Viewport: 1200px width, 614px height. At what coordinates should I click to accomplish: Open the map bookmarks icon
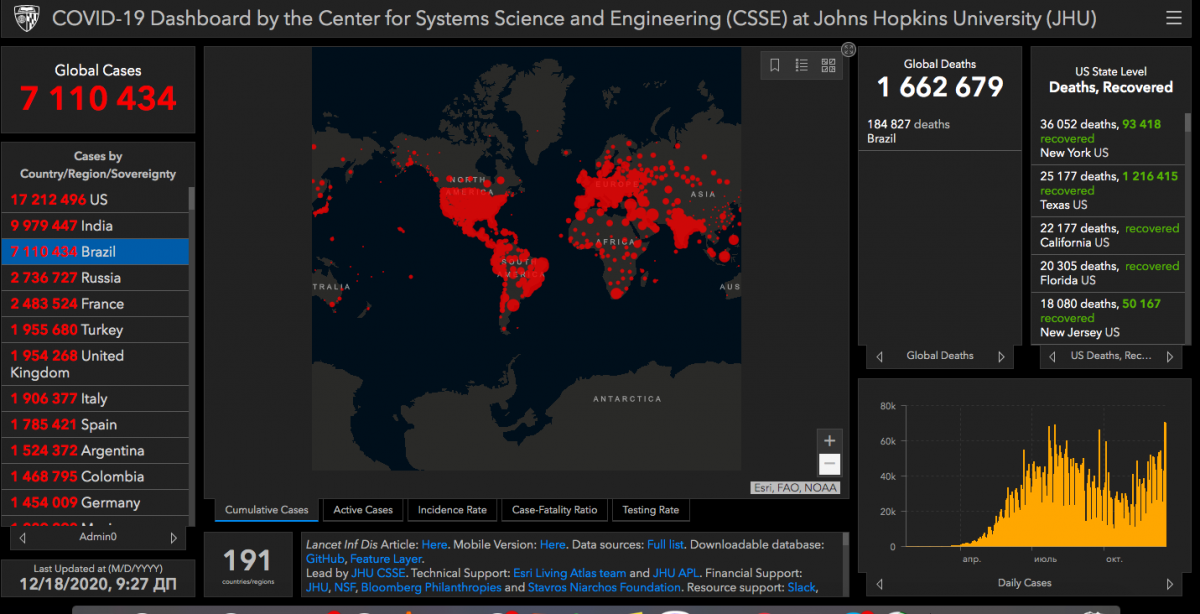(x=775, y=66)
